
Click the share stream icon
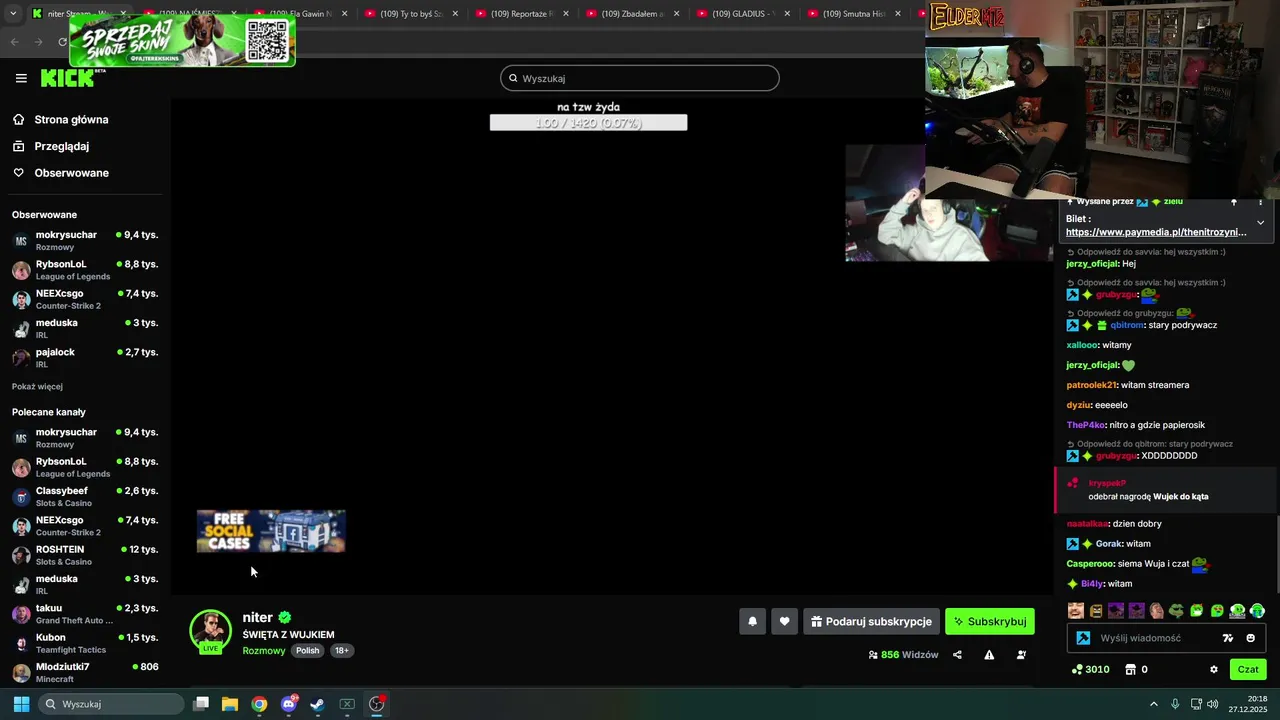click(957, 655)
